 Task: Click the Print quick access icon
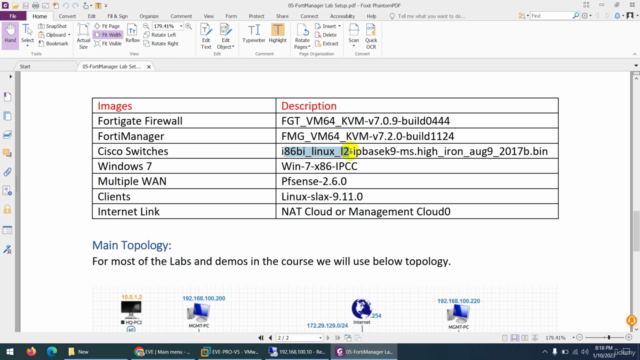(36, 5)
